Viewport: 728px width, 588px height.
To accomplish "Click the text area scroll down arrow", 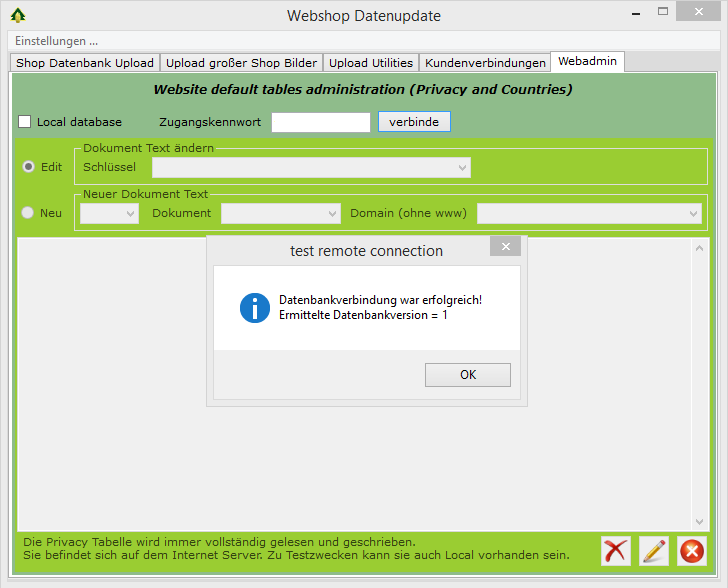I will click(700, 521).
